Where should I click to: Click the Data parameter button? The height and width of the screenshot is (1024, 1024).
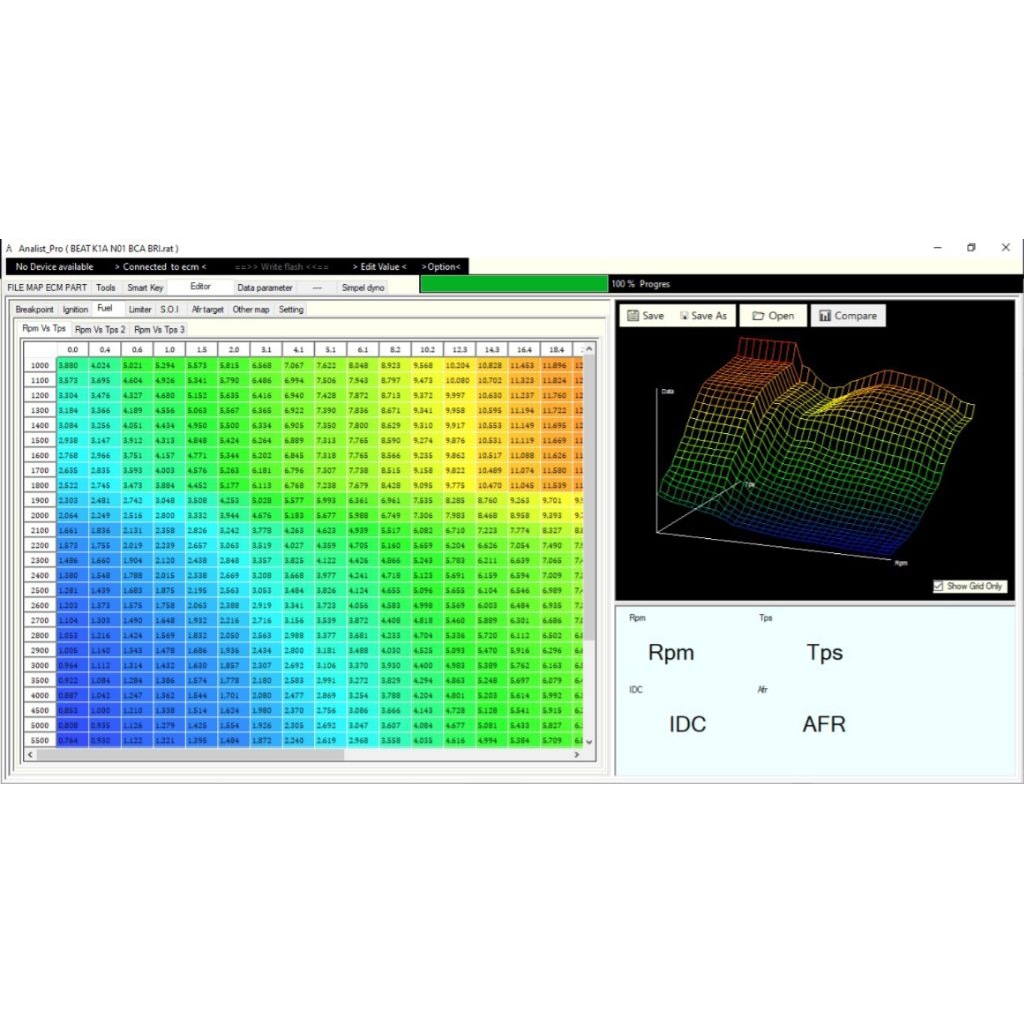coord(265,288)
